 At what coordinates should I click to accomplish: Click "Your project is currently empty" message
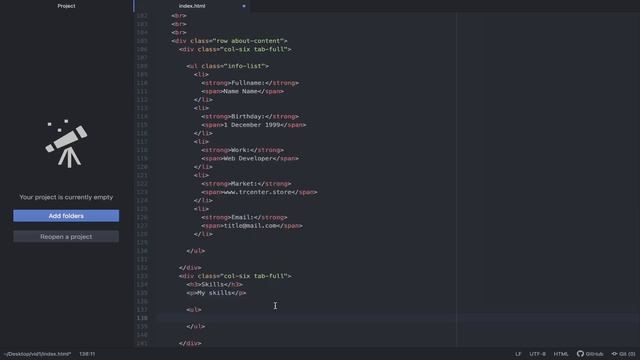66,197
